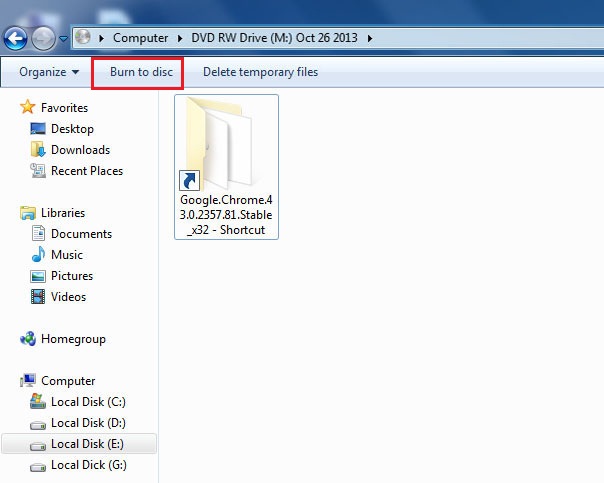The width and height of the screenshot is (604, 483).
Task: Click the Music note icon
Action: click(x=38, y=254)
